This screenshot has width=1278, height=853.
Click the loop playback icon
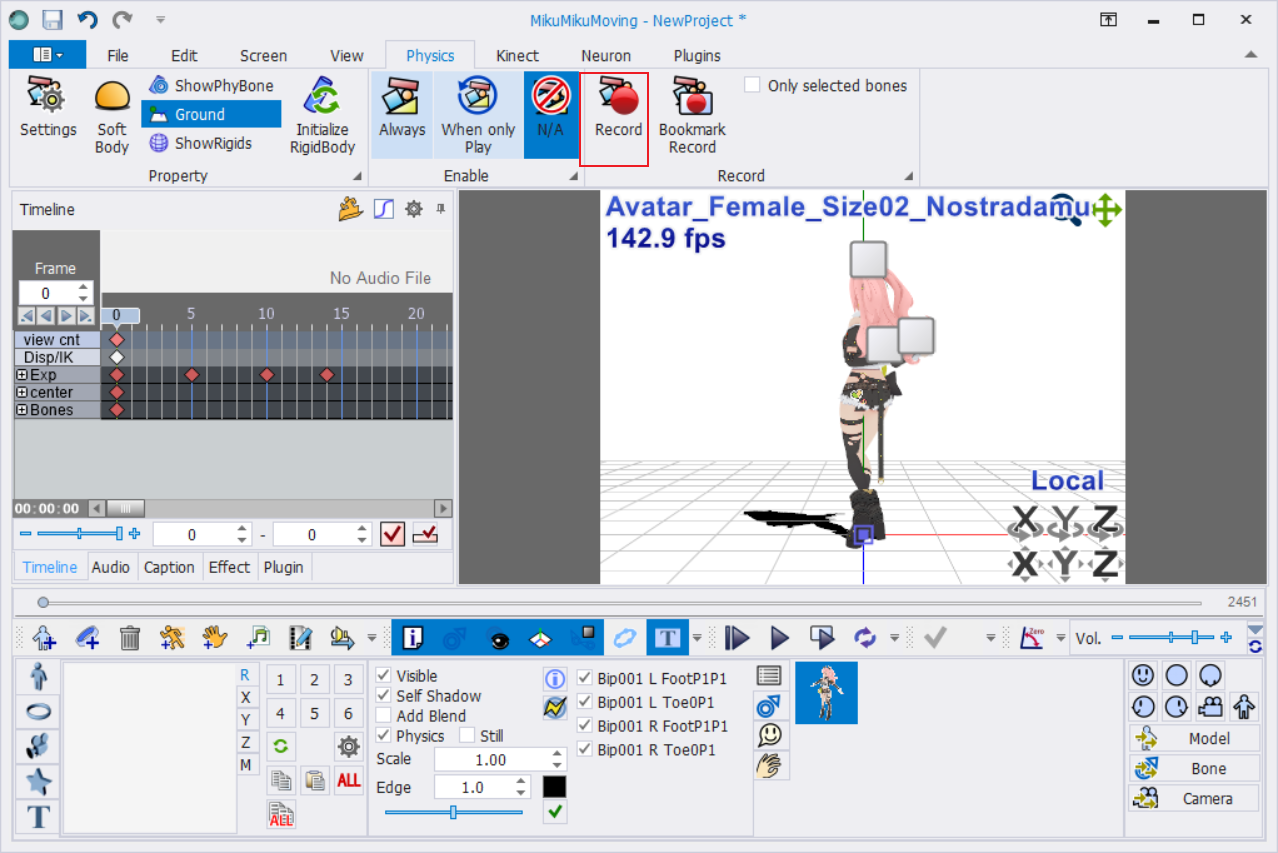865,637
